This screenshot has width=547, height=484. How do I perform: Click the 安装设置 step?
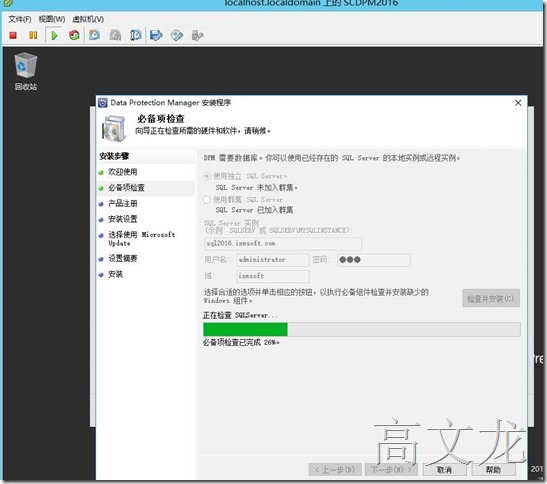[x=122, y=219]
